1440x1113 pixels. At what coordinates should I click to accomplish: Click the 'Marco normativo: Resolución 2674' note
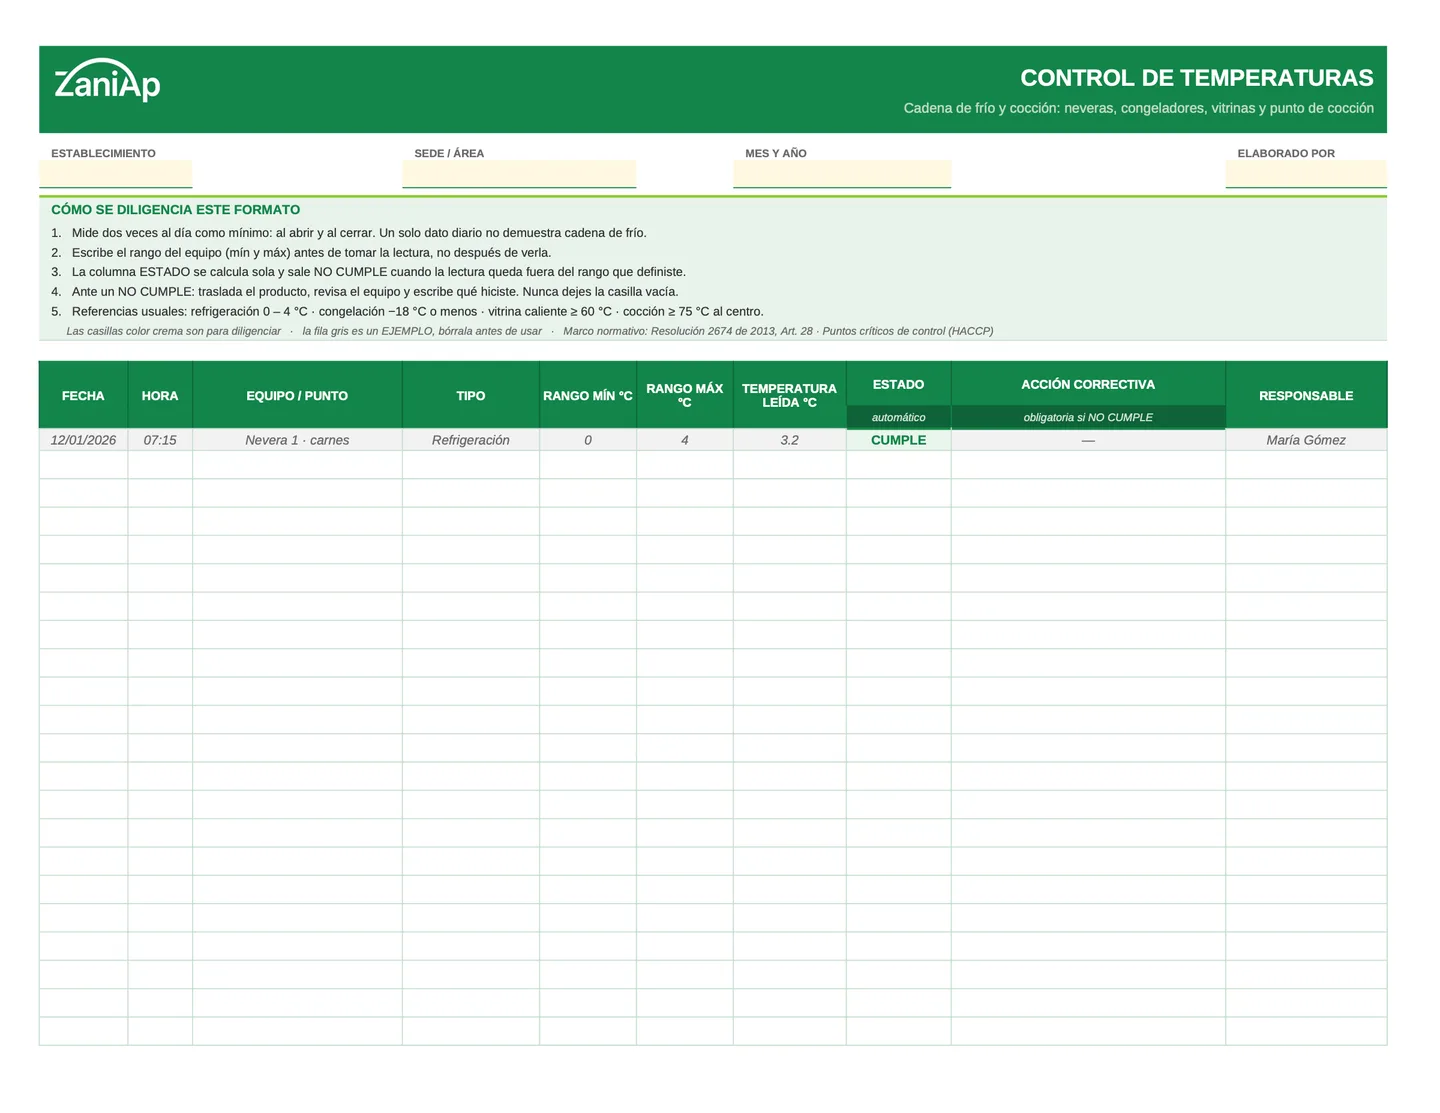pos(778,331)
